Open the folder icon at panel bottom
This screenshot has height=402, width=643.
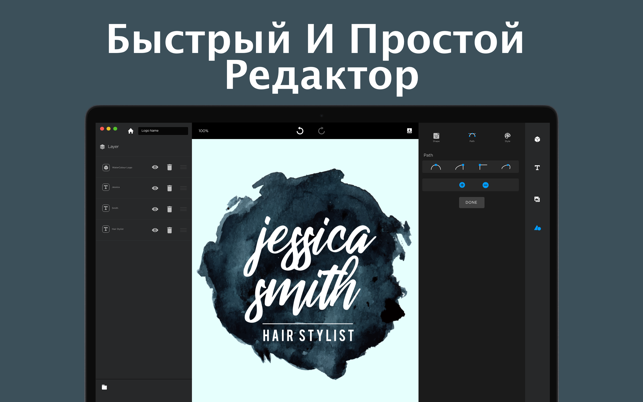click(104, 387)
